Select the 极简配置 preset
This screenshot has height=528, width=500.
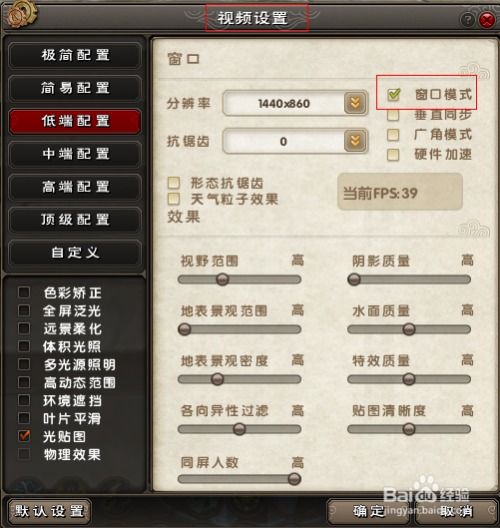(x=75, y=55)
